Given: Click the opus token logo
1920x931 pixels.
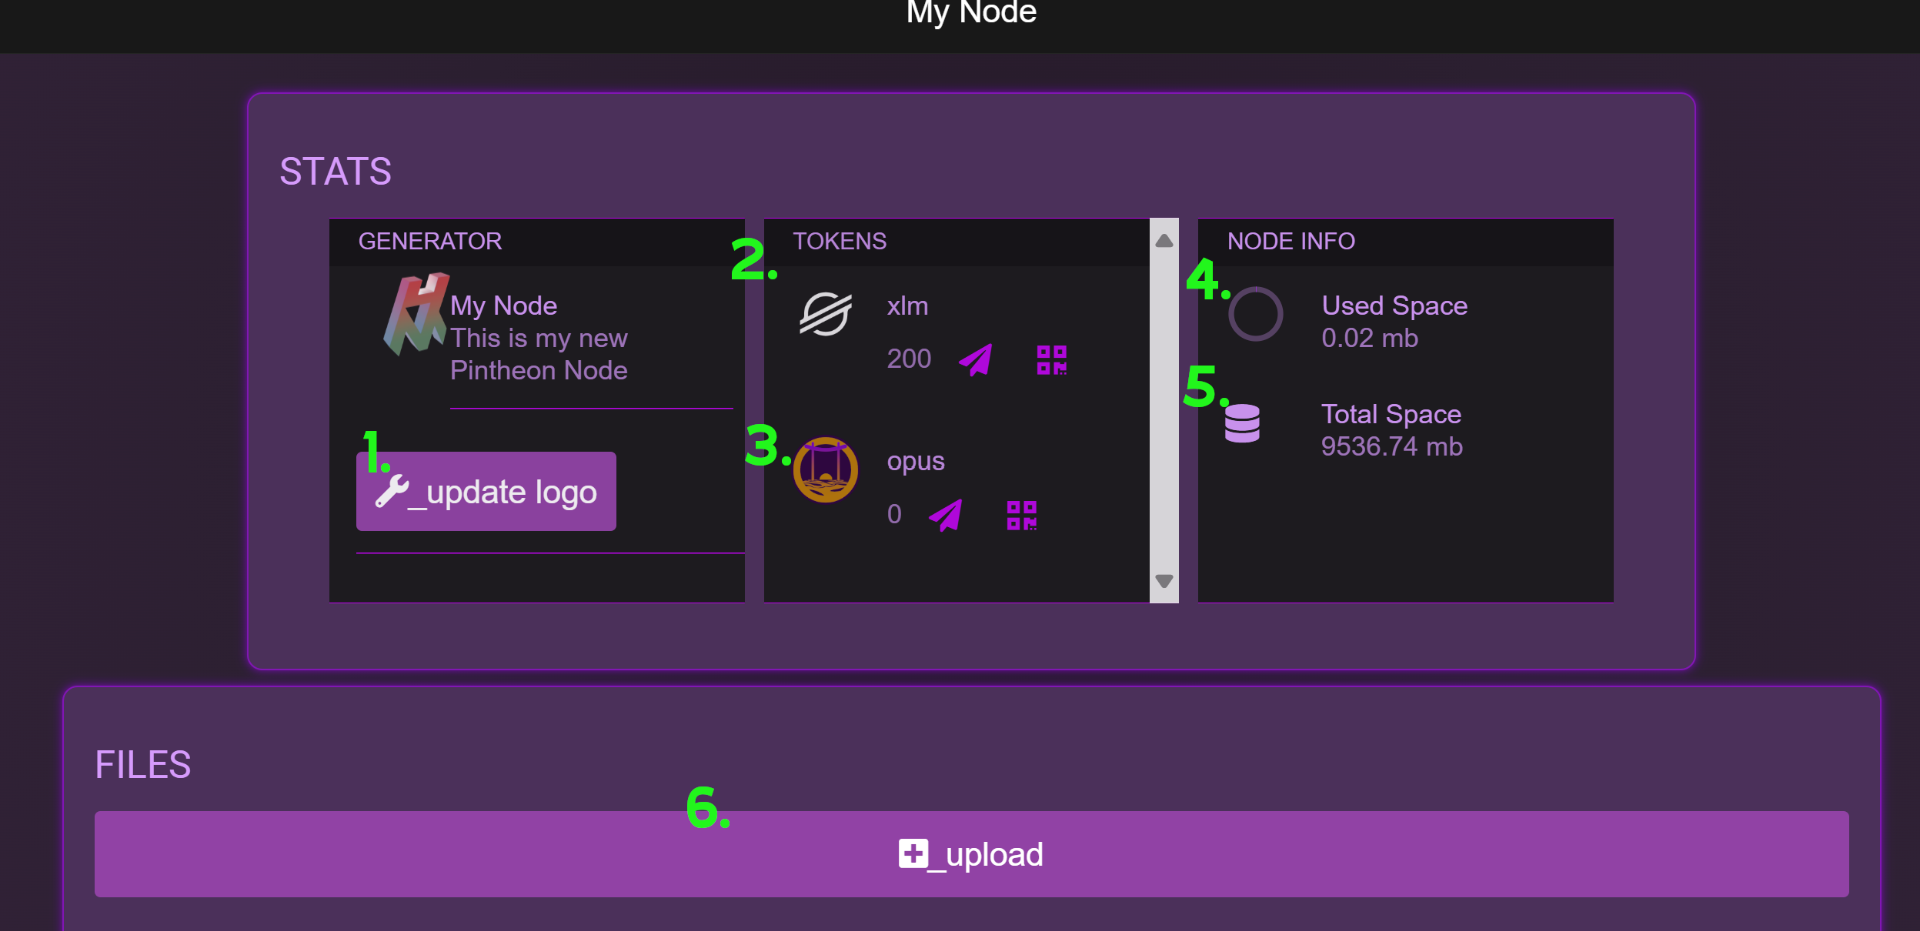Looking at the screenshot, I should 825,470.
